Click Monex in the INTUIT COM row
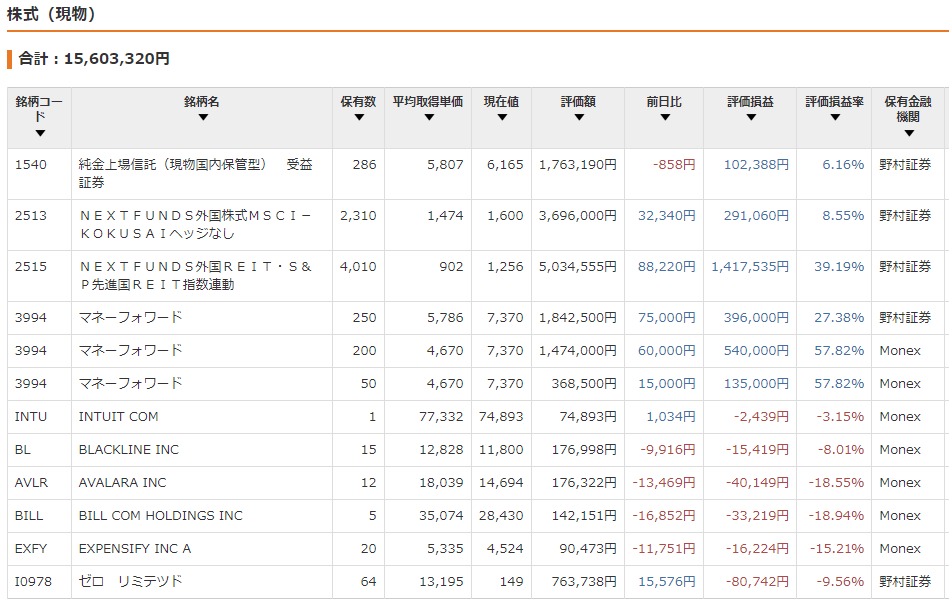 (x=900, y=417)
